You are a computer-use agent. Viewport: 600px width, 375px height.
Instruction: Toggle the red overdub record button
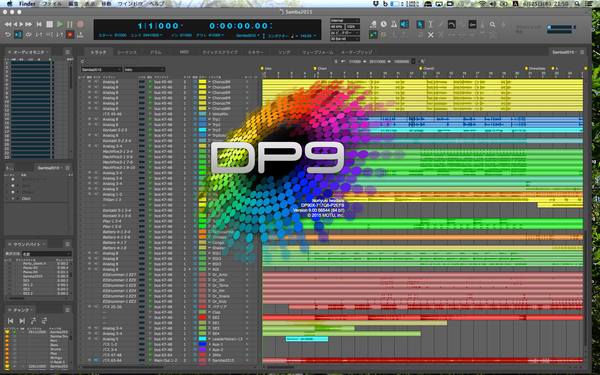70,35
